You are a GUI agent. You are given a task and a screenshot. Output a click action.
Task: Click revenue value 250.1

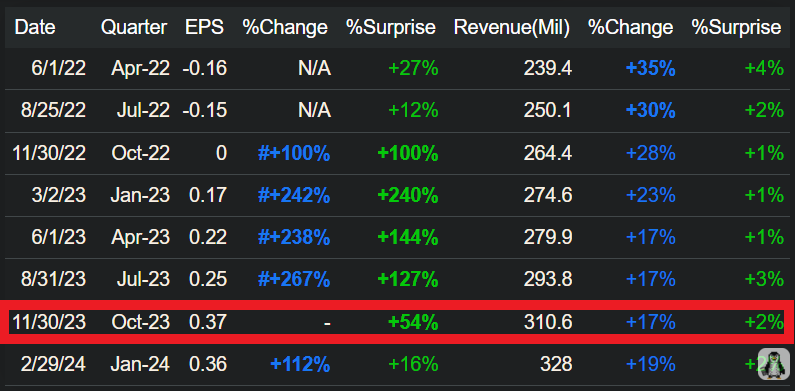point(548,111)
